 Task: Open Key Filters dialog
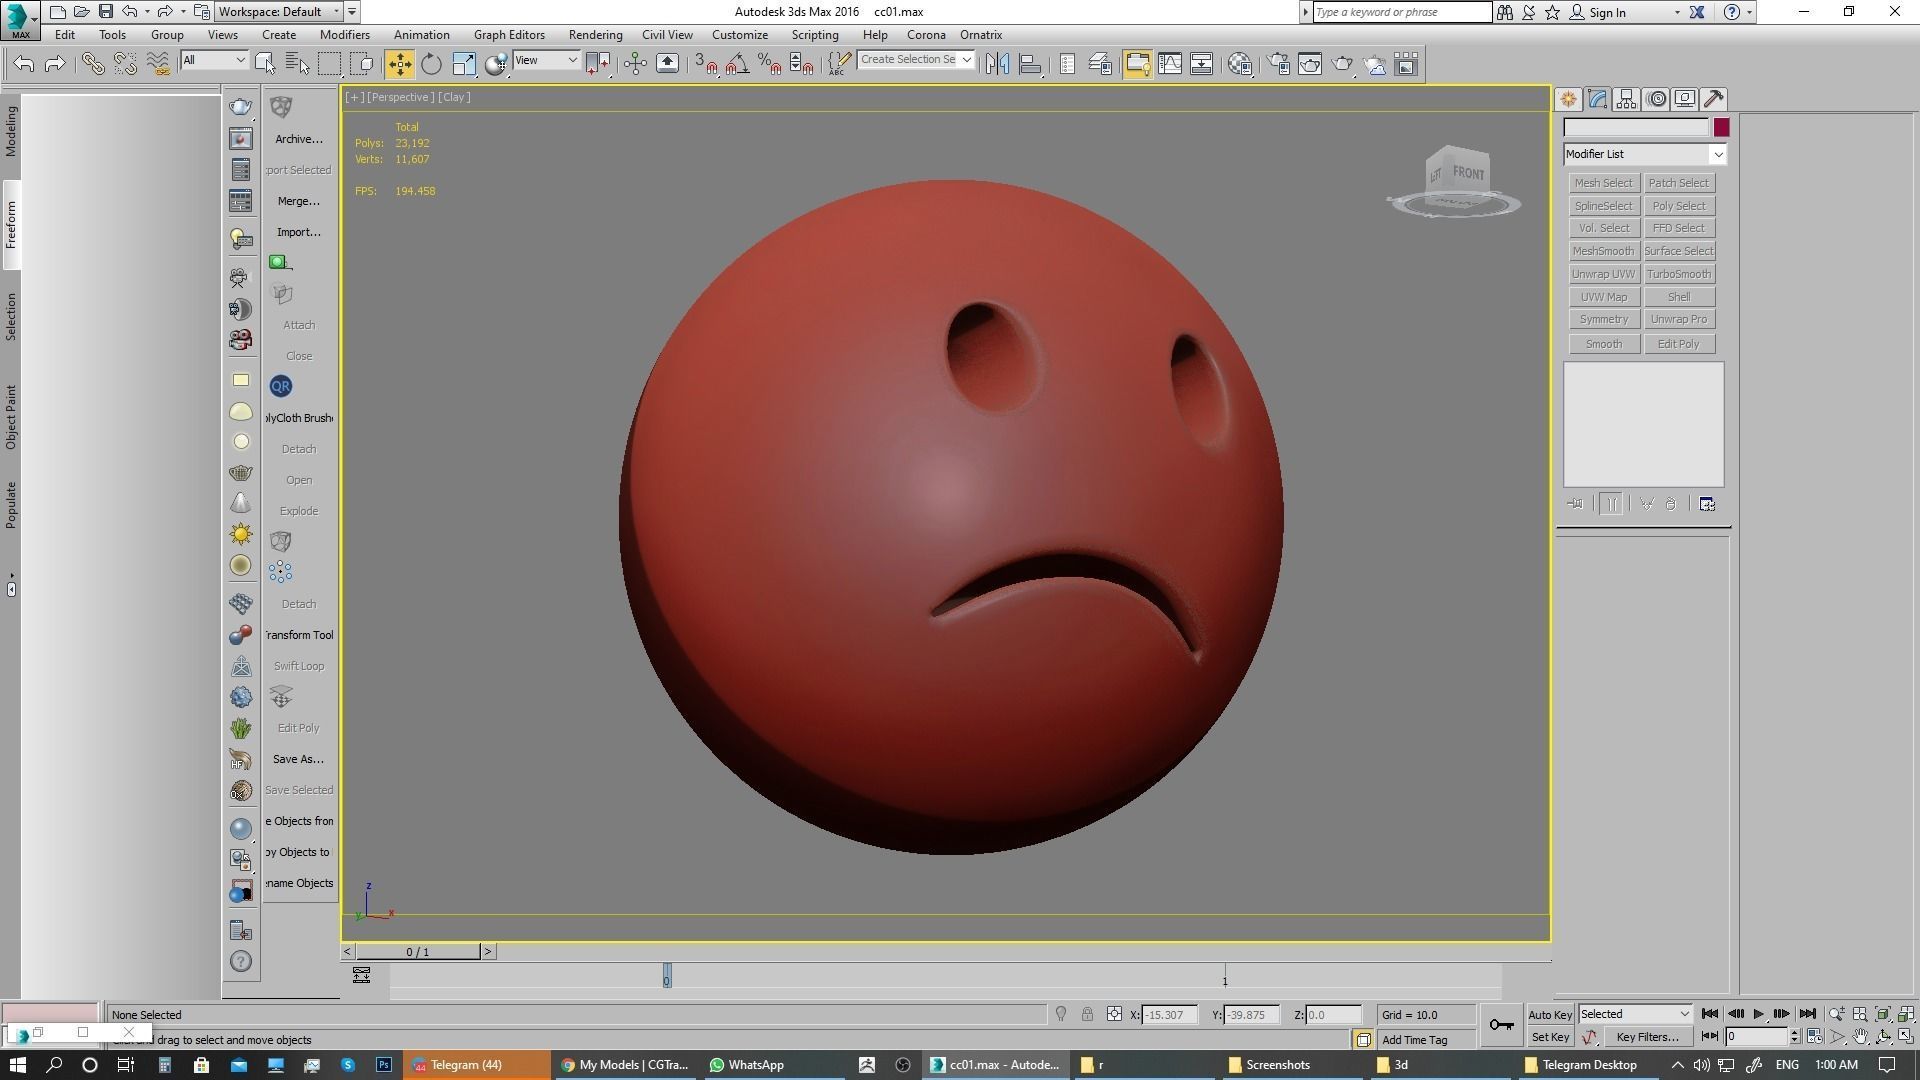(1647, 1037)
